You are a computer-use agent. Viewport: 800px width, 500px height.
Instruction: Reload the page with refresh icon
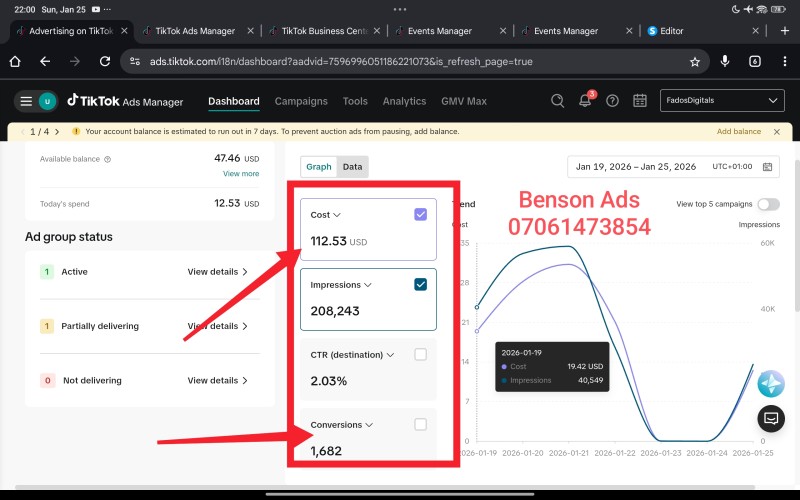[105, 62]
